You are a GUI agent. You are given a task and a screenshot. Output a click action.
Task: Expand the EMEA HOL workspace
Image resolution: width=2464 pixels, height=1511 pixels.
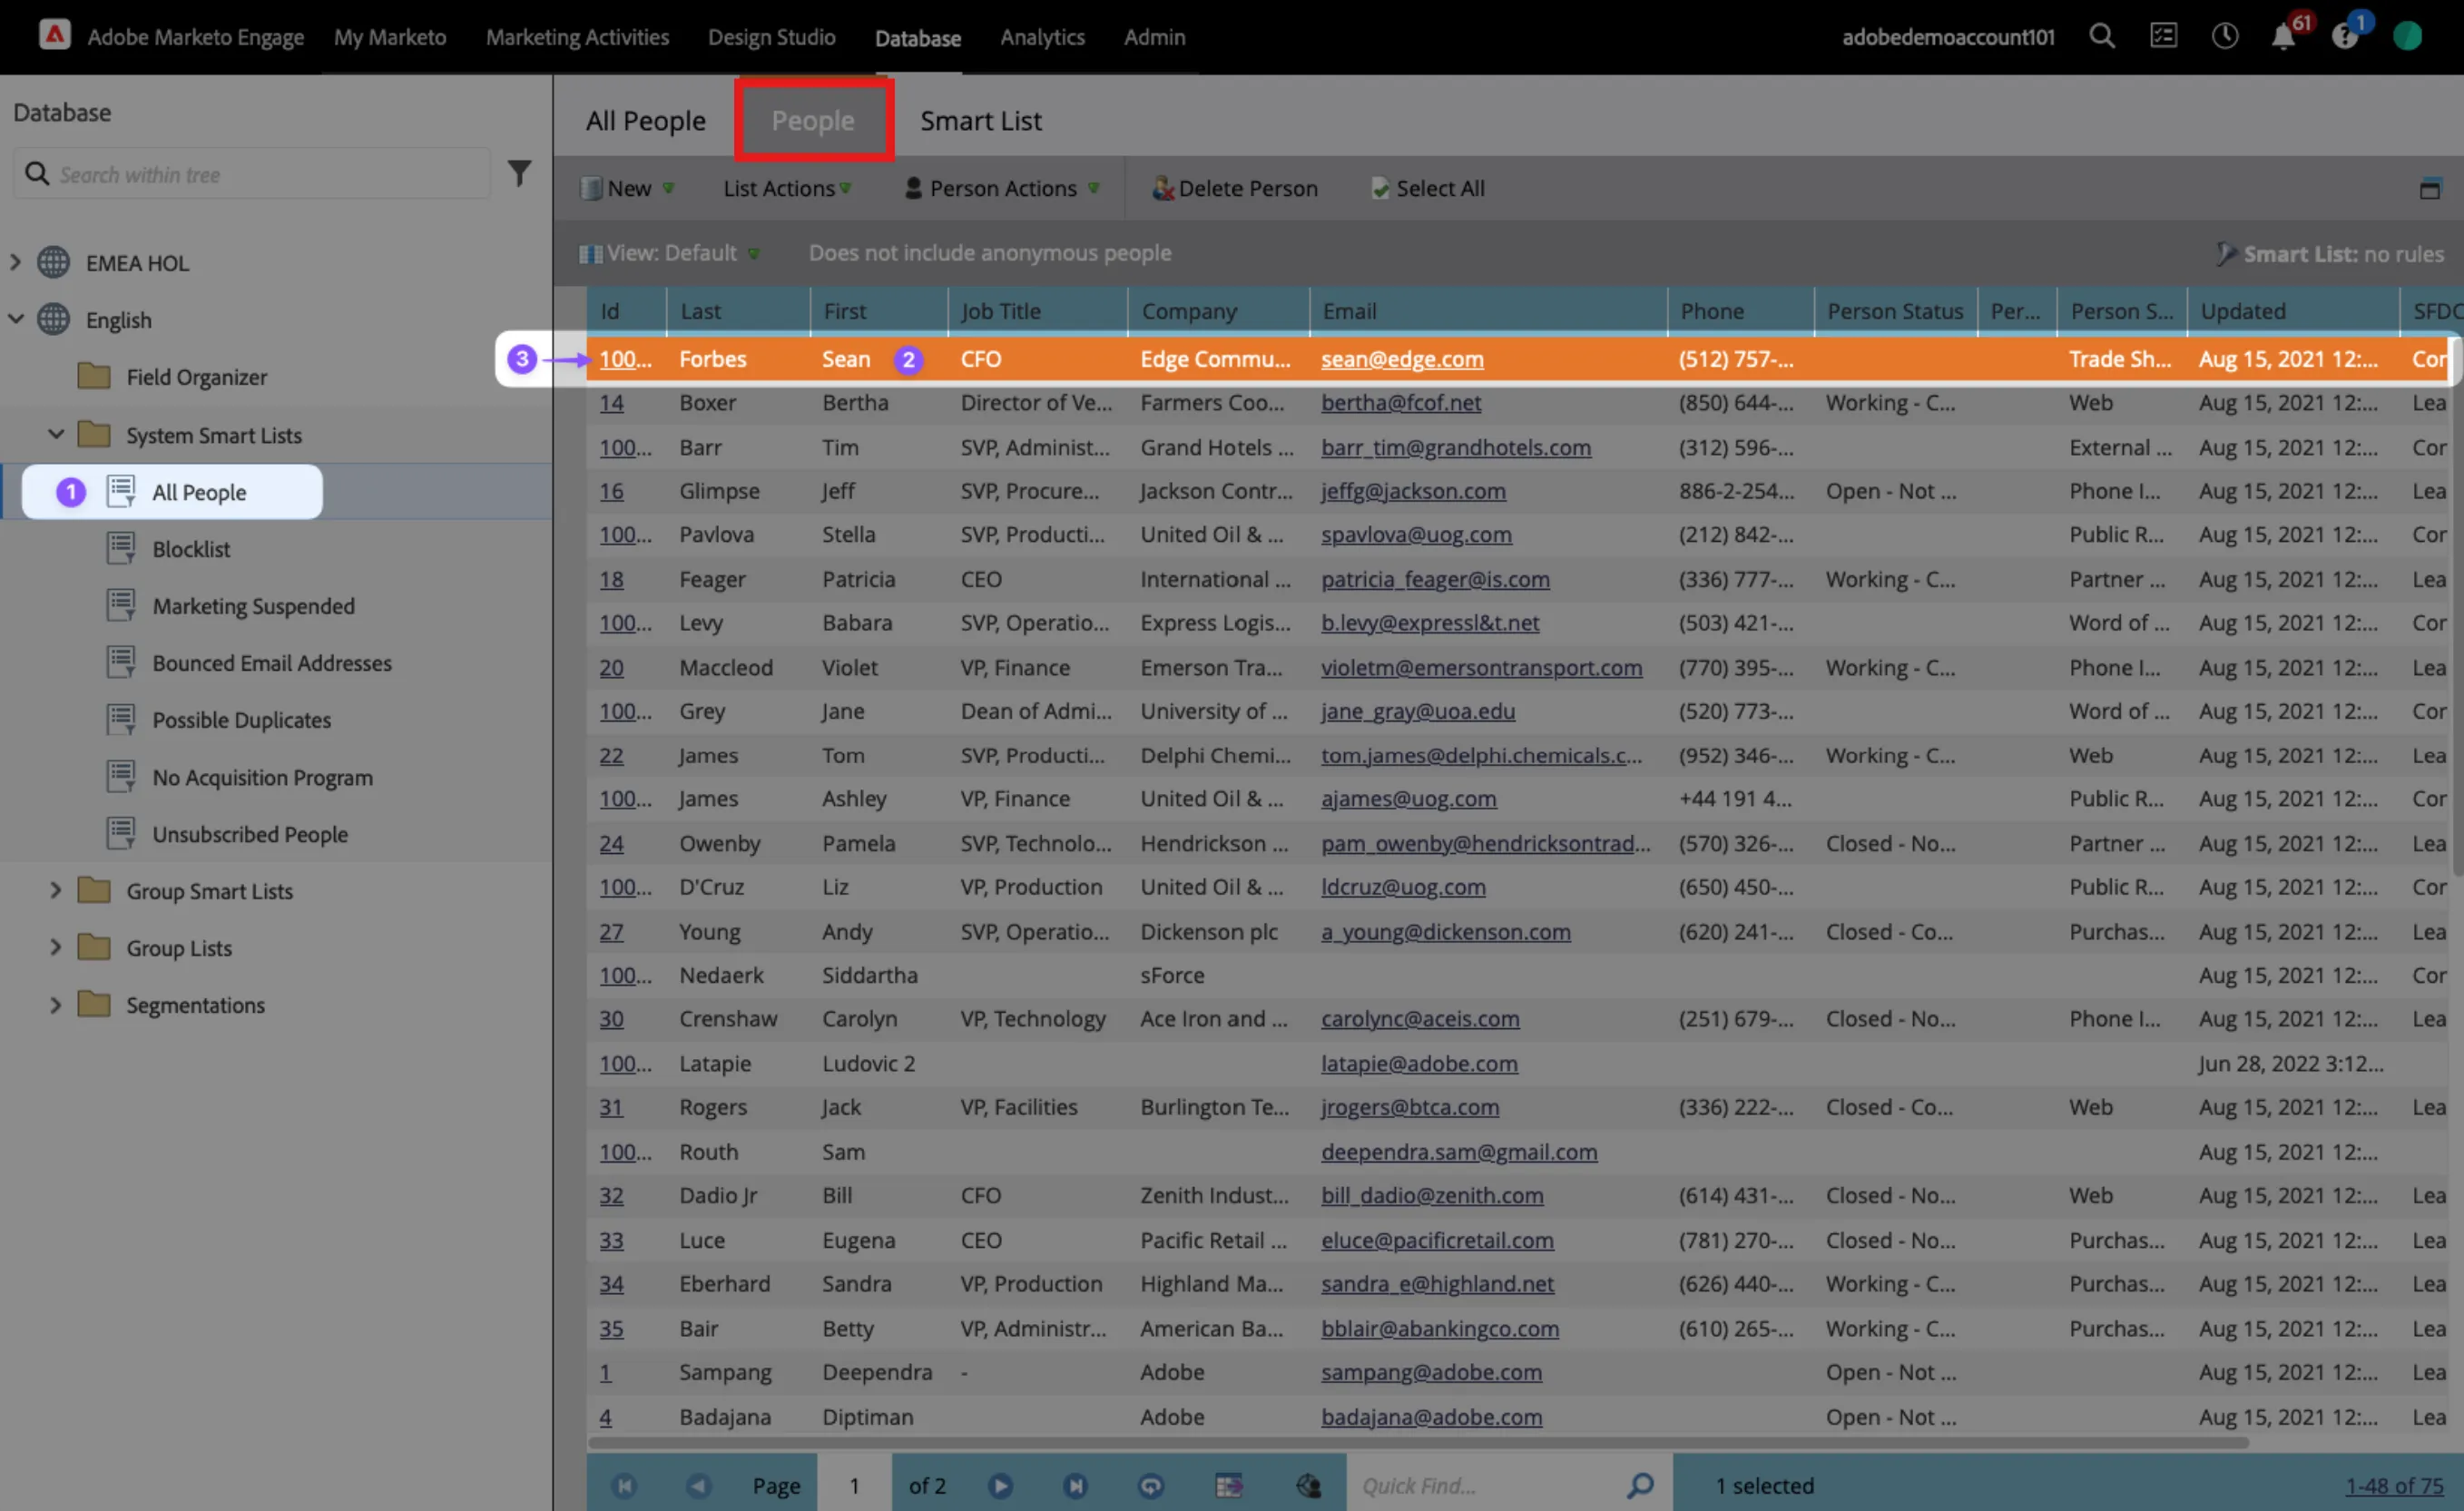pos(15,263)
